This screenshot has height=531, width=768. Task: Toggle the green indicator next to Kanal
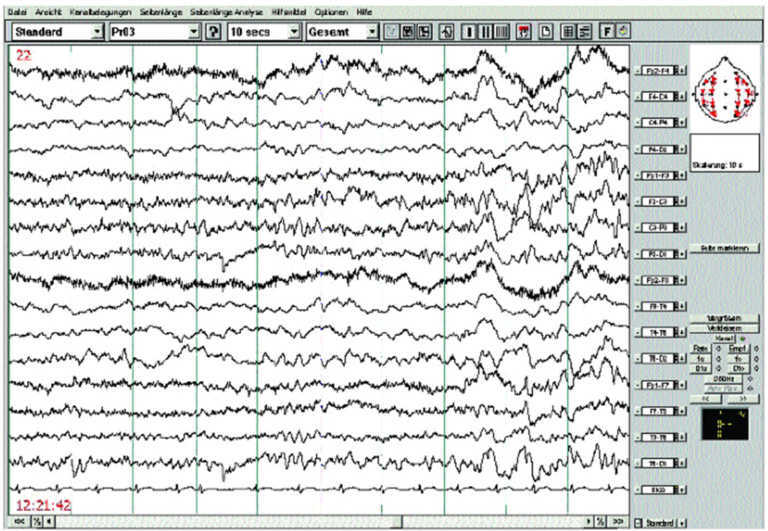[743, 338]
